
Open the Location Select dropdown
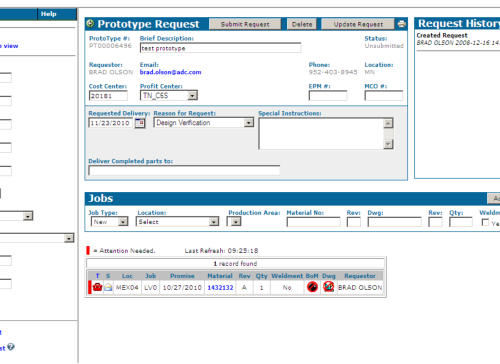tap(214, 221)
